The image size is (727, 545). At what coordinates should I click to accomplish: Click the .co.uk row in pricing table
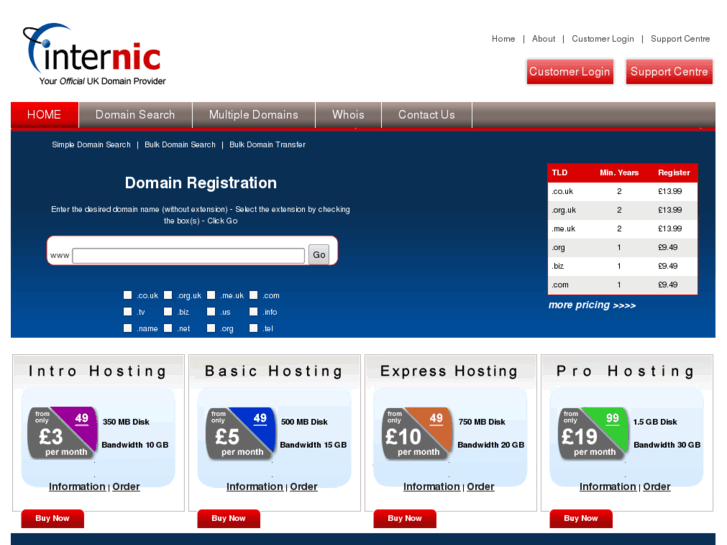tap(623, 192)
